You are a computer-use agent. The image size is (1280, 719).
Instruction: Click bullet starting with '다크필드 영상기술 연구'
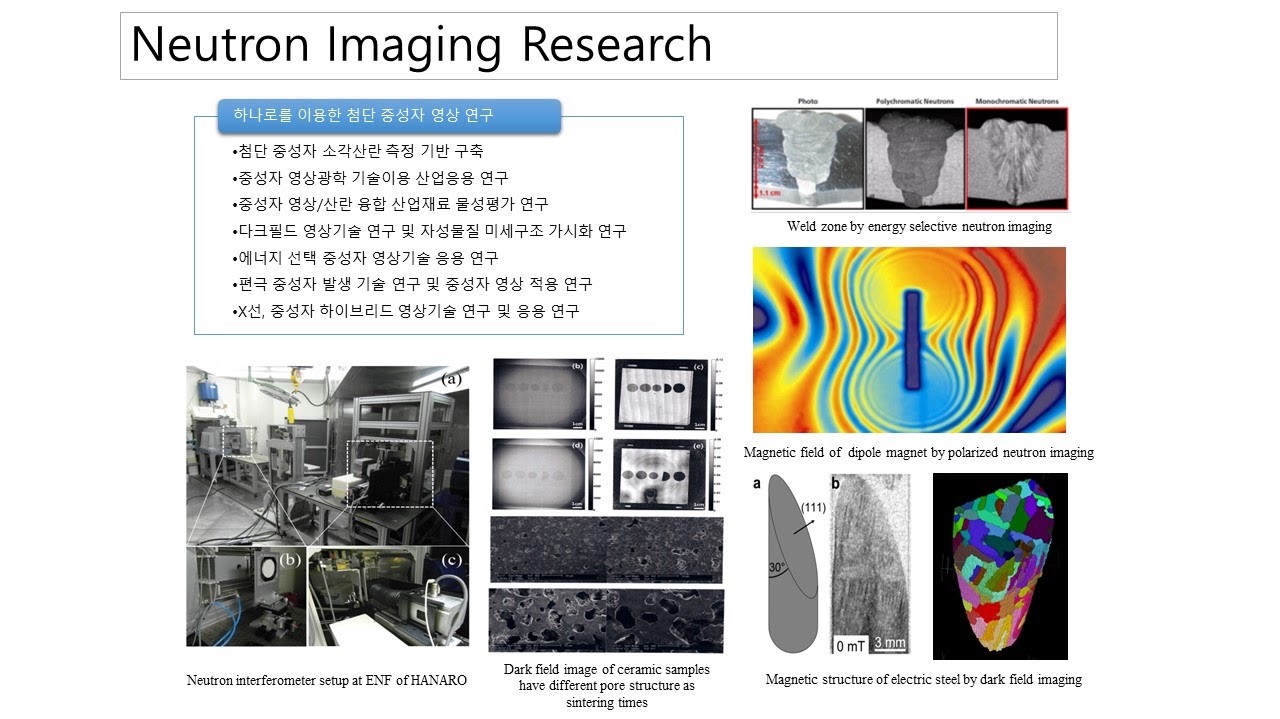[428, 231]
